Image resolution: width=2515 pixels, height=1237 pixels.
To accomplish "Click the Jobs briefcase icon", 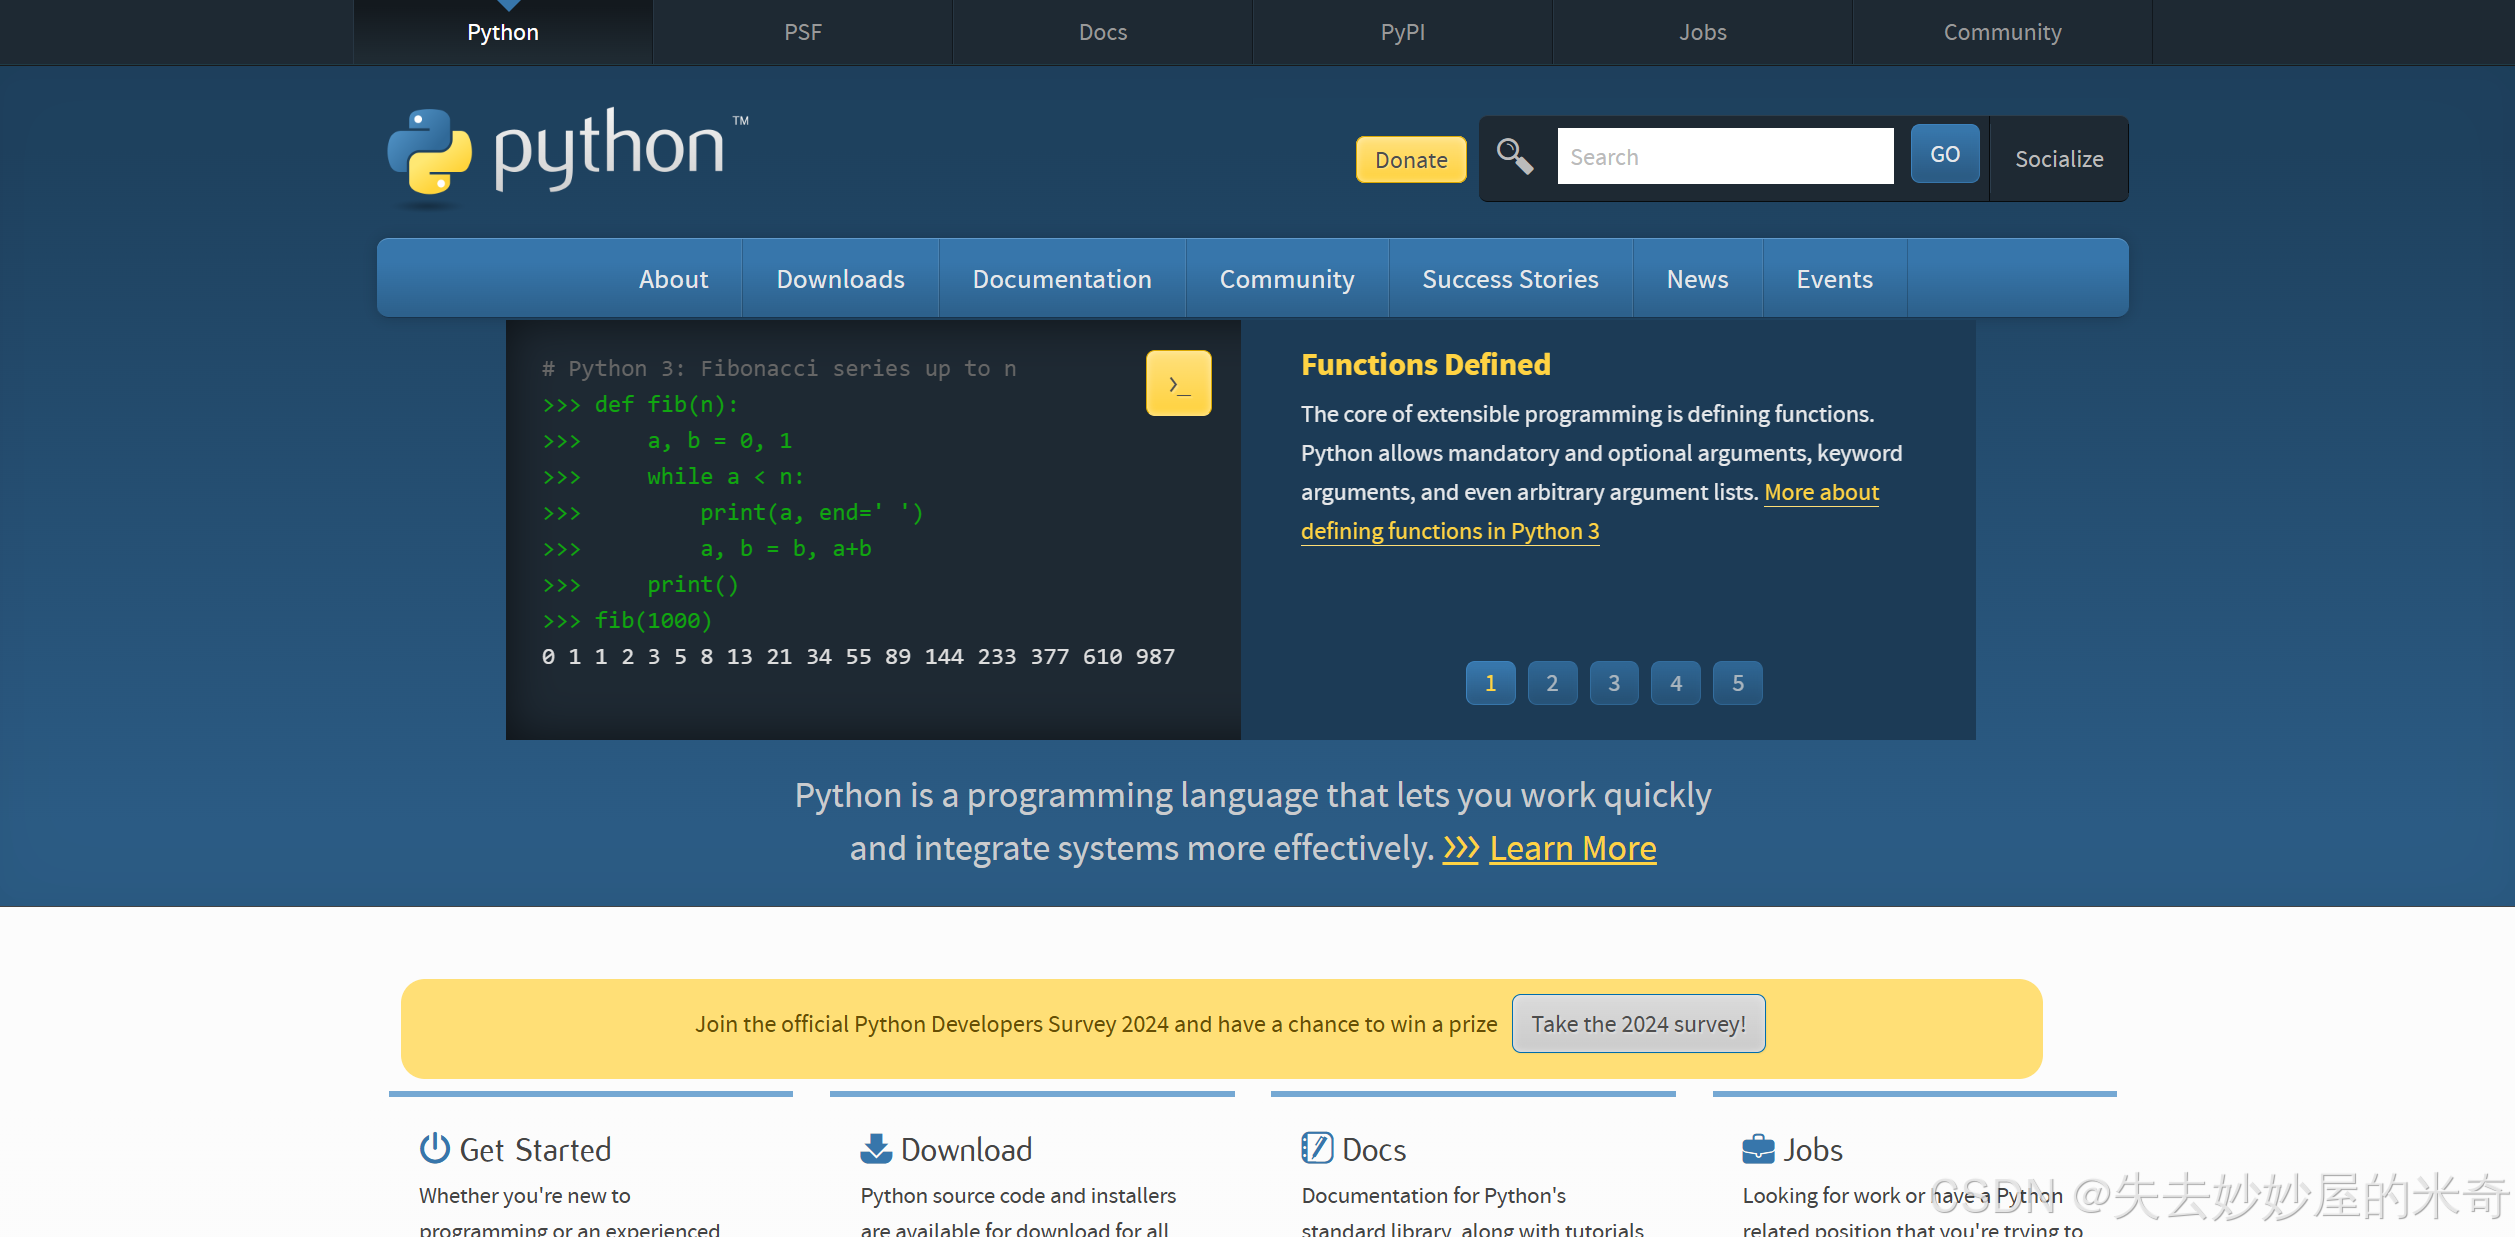I will [1758, 1148].
